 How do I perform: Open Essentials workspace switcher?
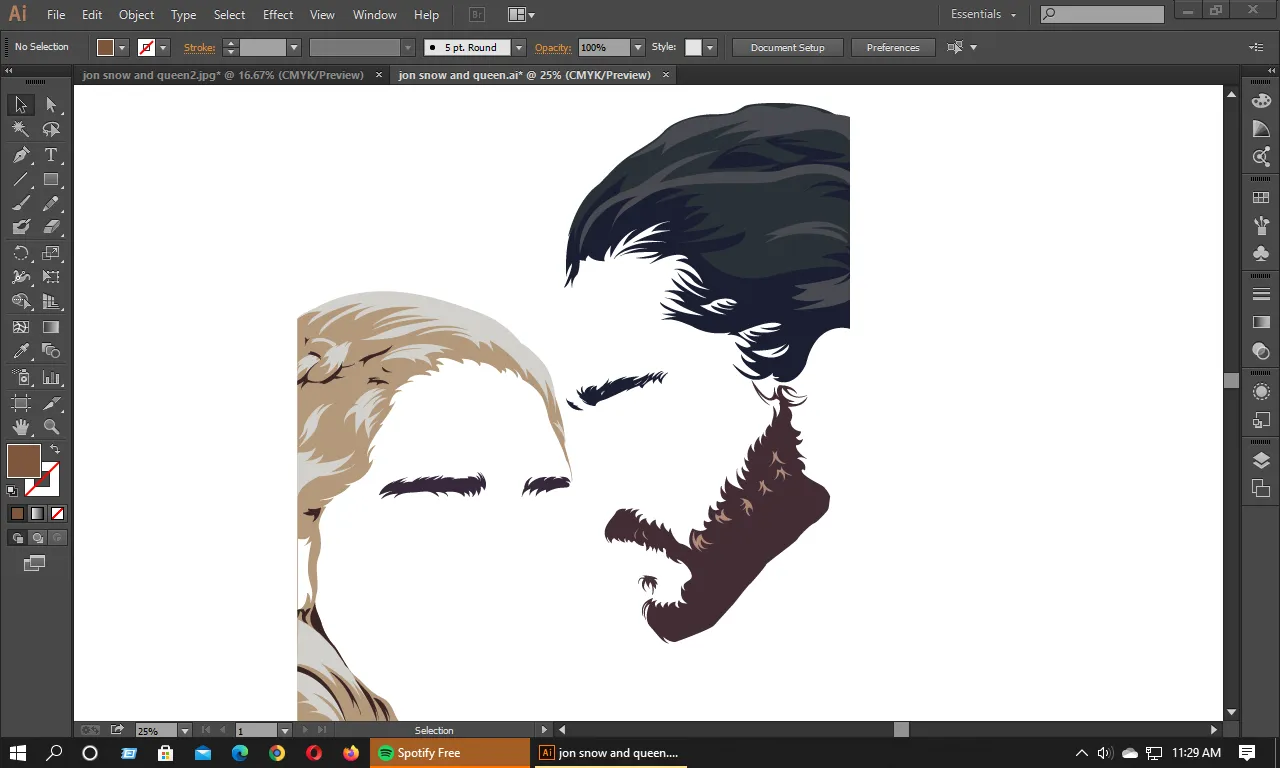coord(983,14)
